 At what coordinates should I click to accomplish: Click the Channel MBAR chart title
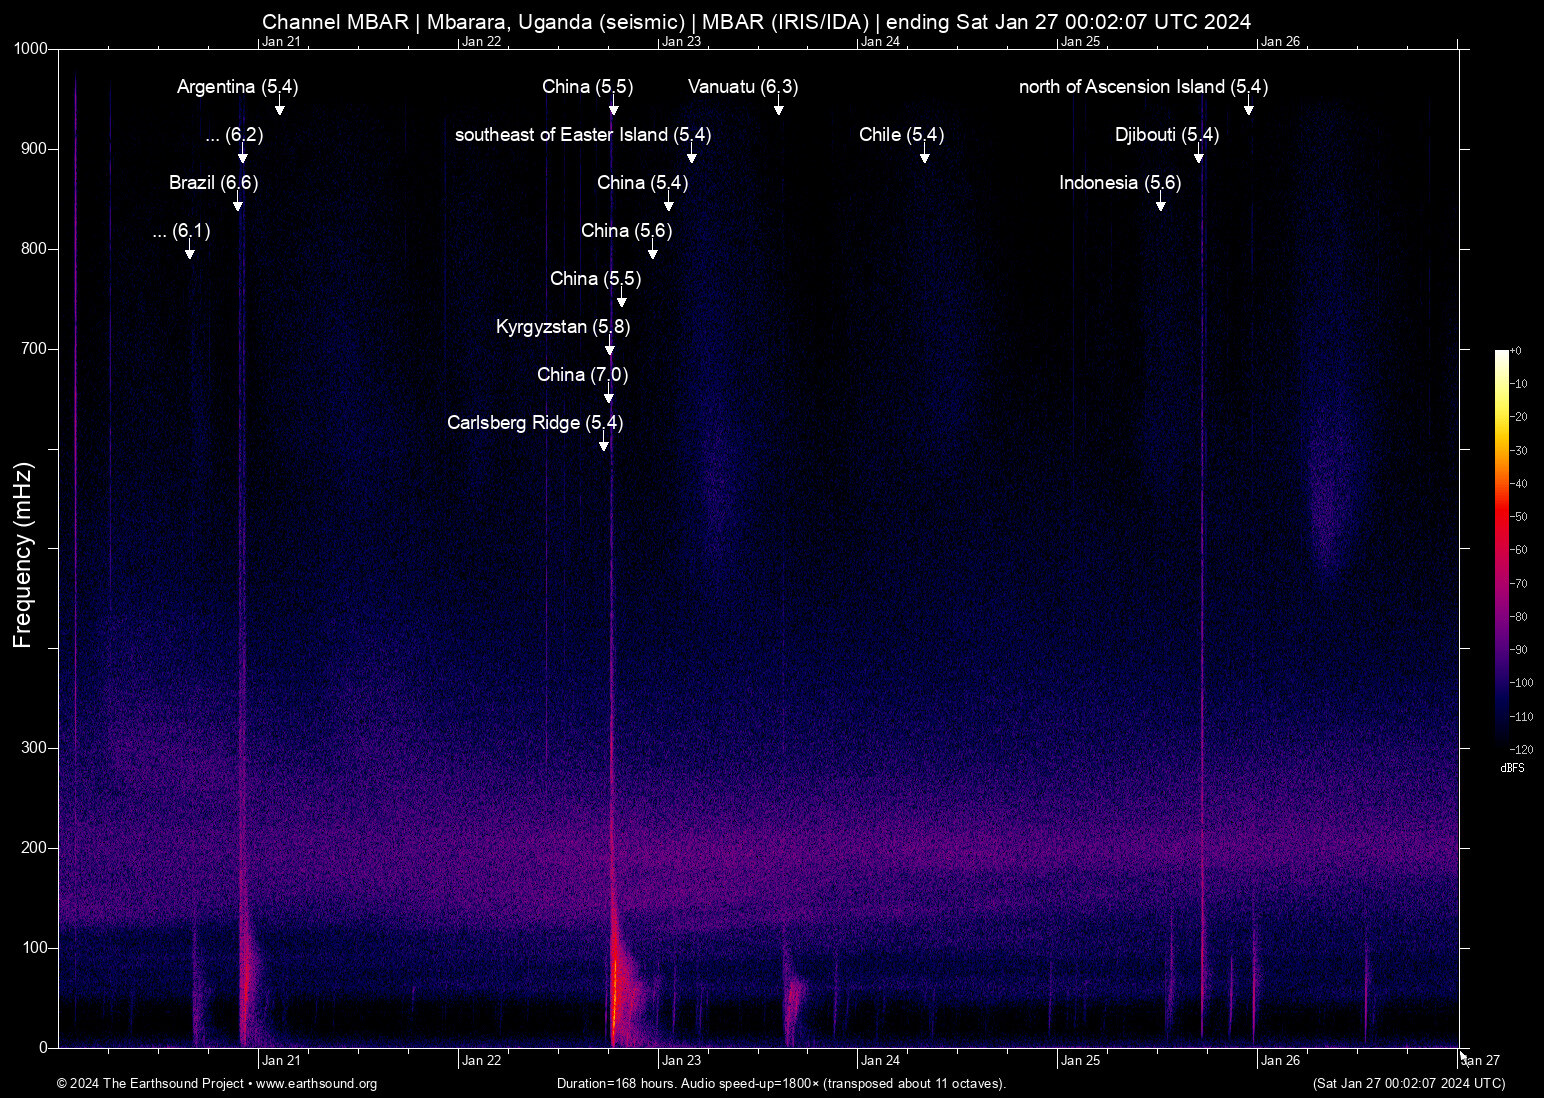756,21
